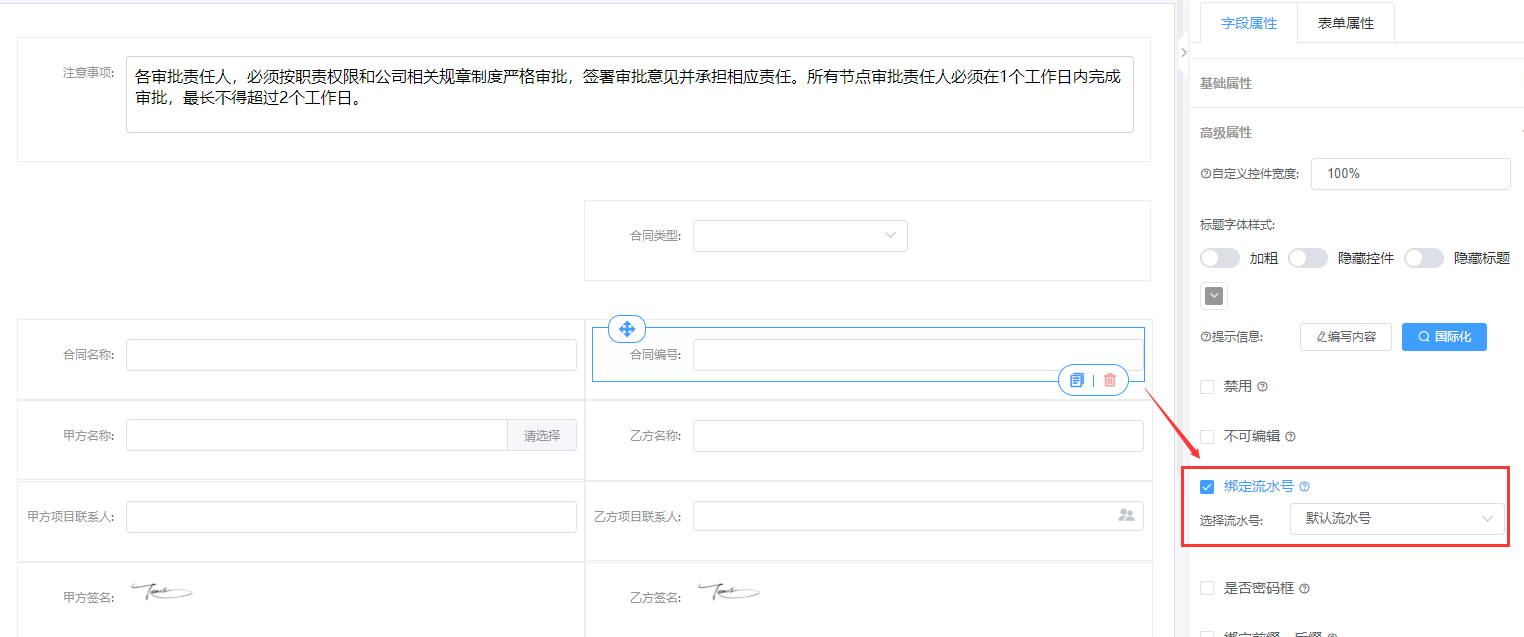Switch to the 表单属性 tab

[x=1345, y=23]
